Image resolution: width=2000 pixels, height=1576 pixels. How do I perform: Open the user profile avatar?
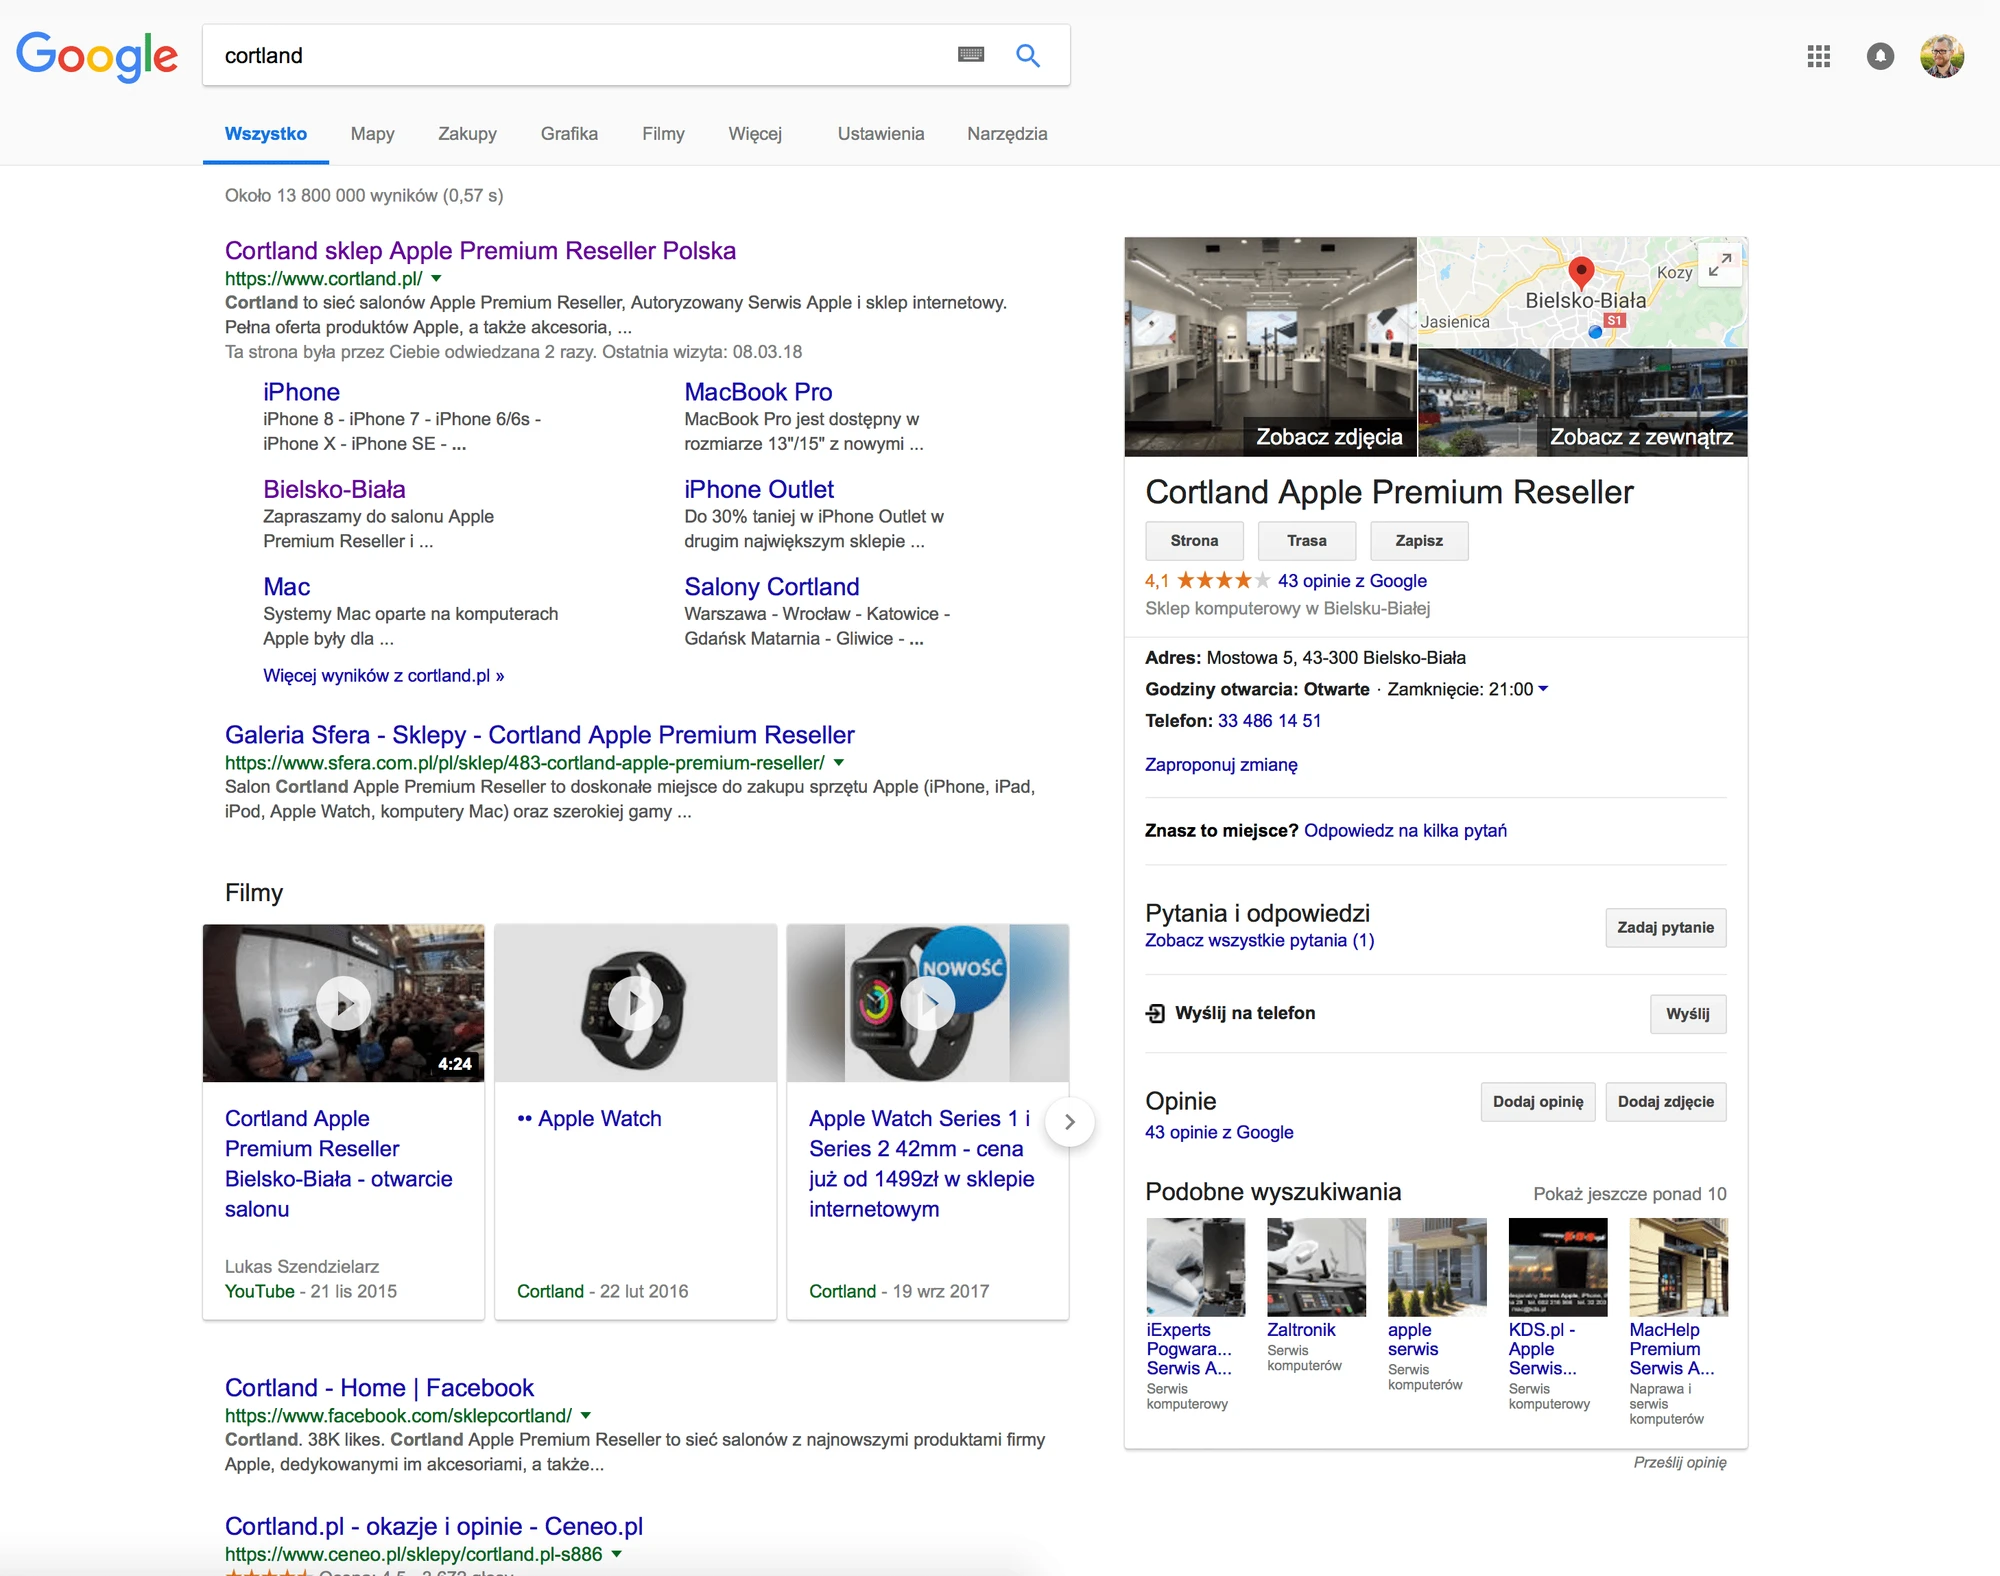(x=1942, y=56)
